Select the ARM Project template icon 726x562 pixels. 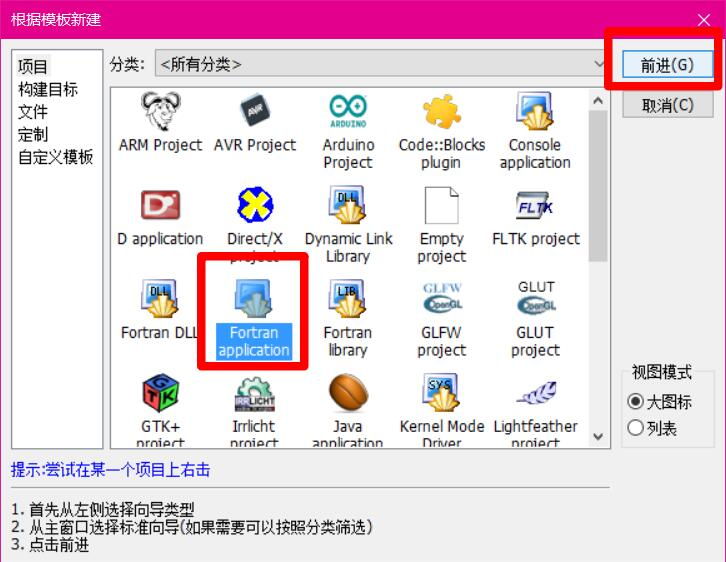tap(161, 112)
